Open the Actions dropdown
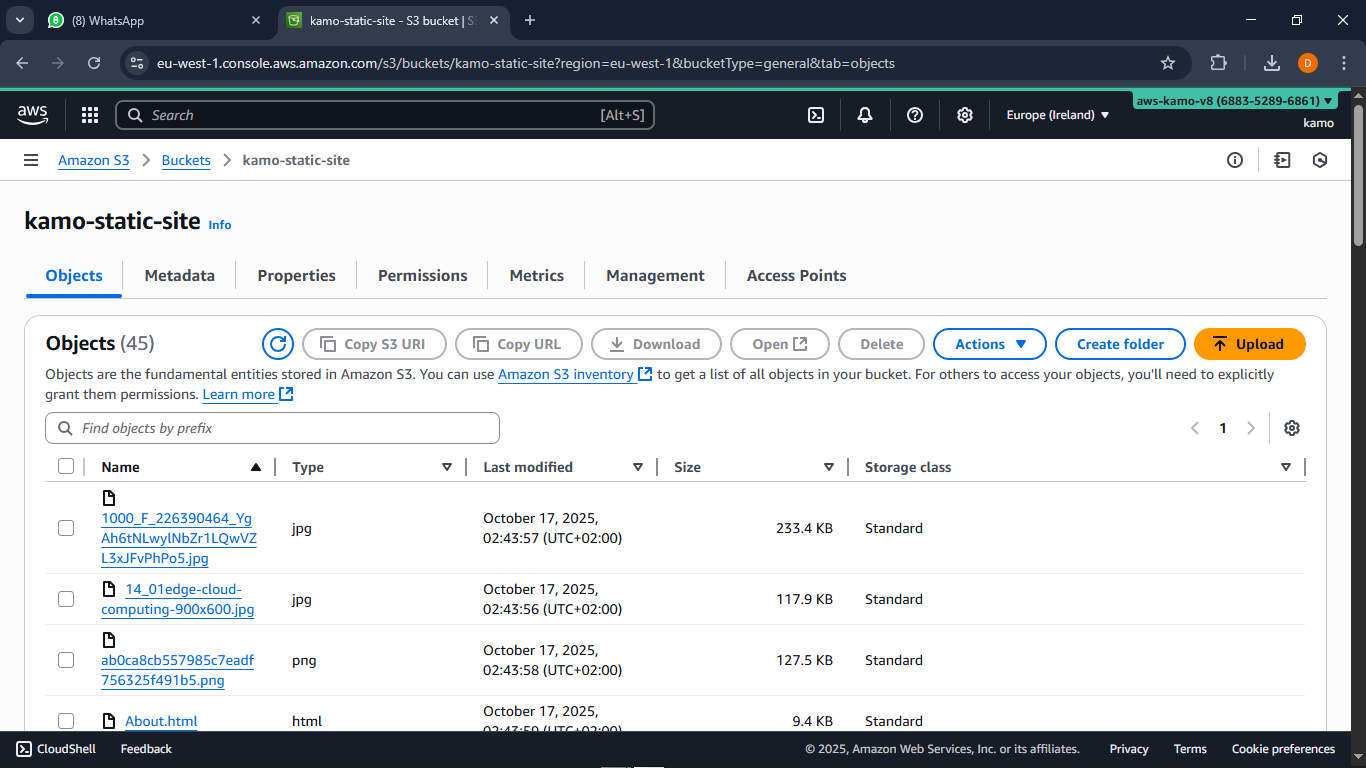Screen dimensions: 1366x768 [989, 343]
